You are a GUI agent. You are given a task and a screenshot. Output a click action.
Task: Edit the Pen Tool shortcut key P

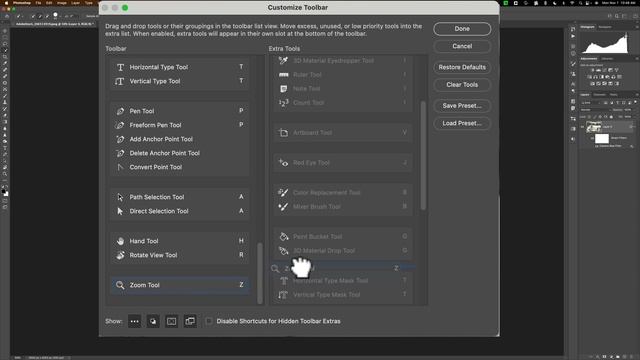(x=241, y=111)
